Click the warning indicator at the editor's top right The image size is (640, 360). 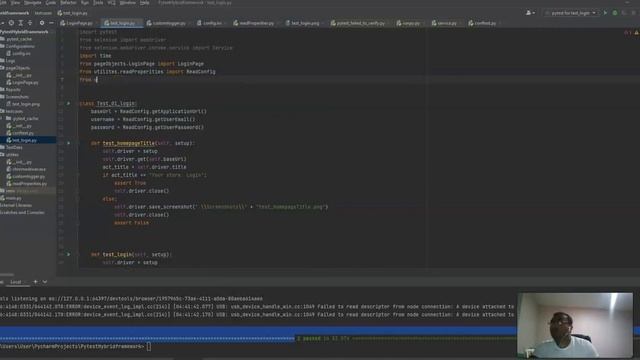pyautogui.click(x=636, y=33)
